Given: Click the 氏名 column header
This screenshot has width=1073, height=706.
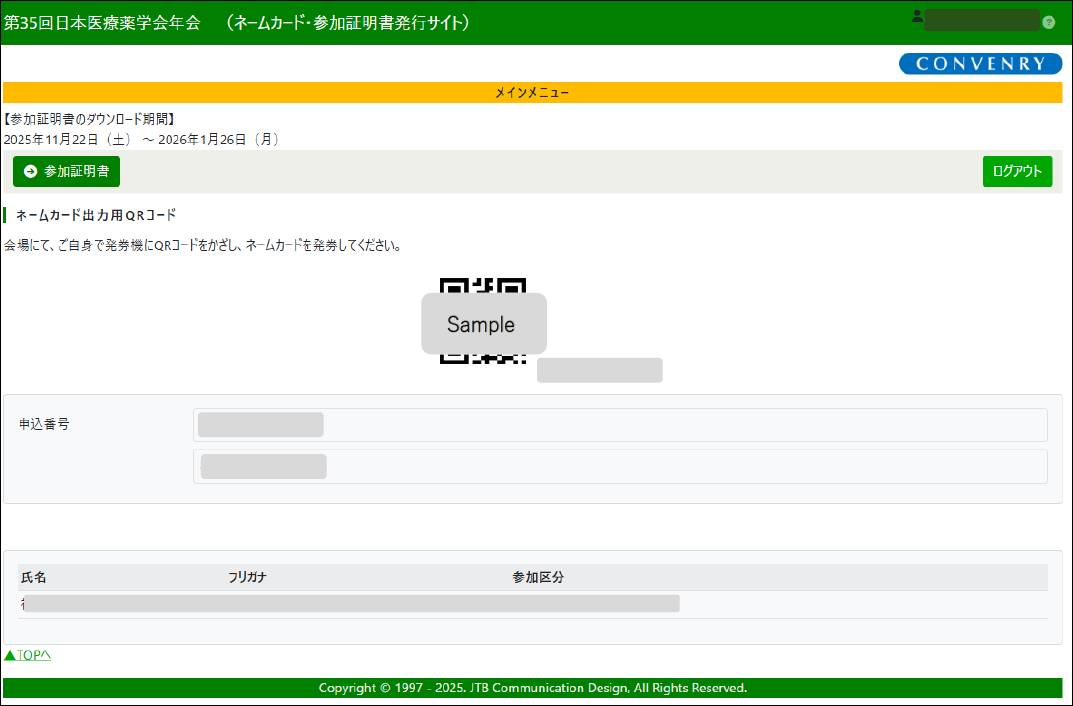Looking at the screenshot, I should [x=34, y=578].
